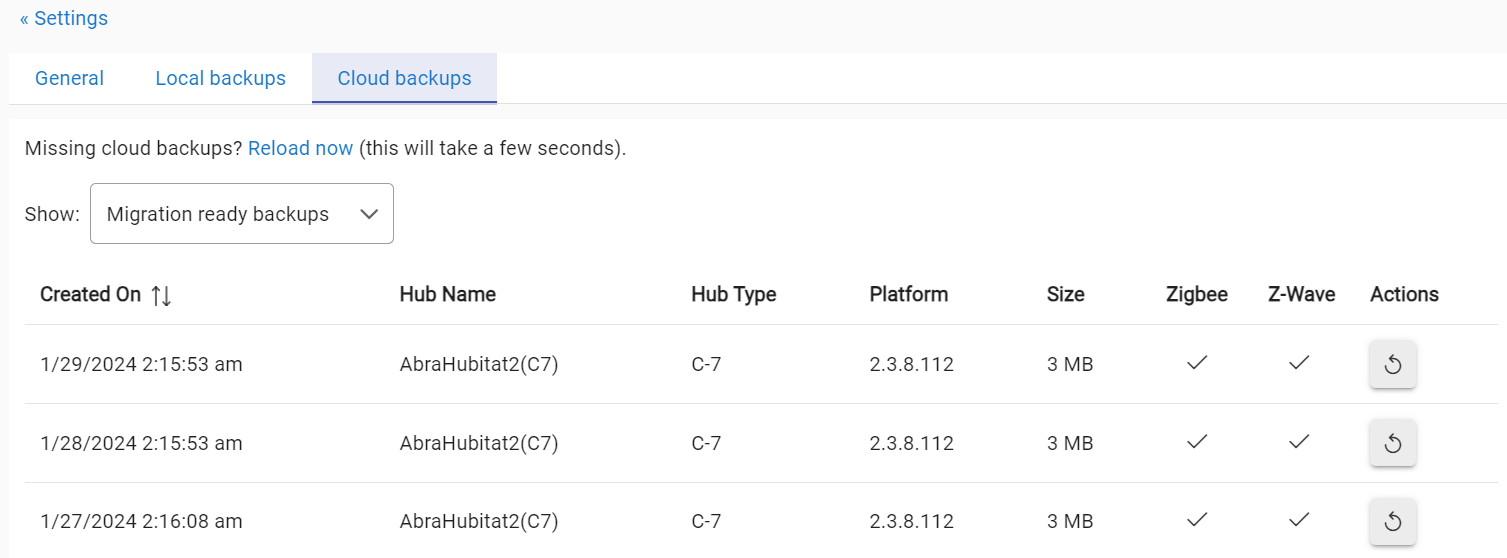
Task: Click Z-Wave checkmark for 1/27/2024 backup
Action: click(1299, 520)
